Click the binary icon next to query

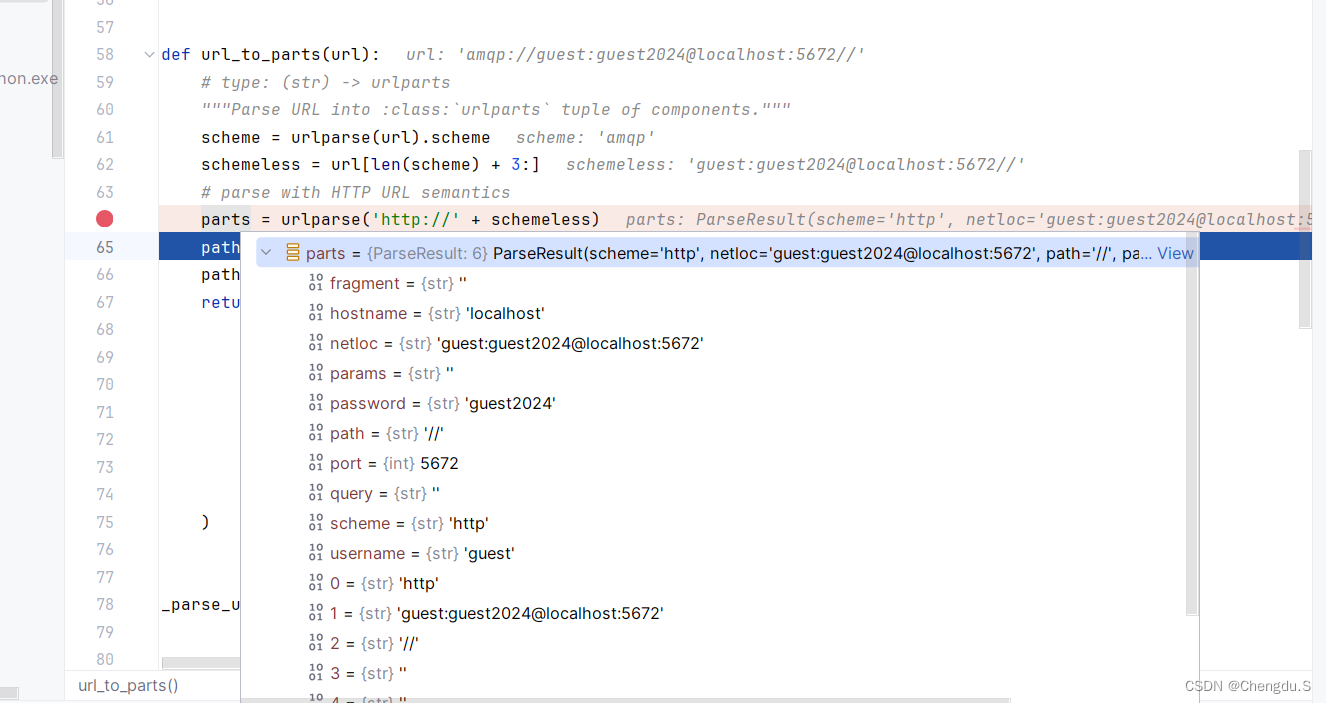316,493
